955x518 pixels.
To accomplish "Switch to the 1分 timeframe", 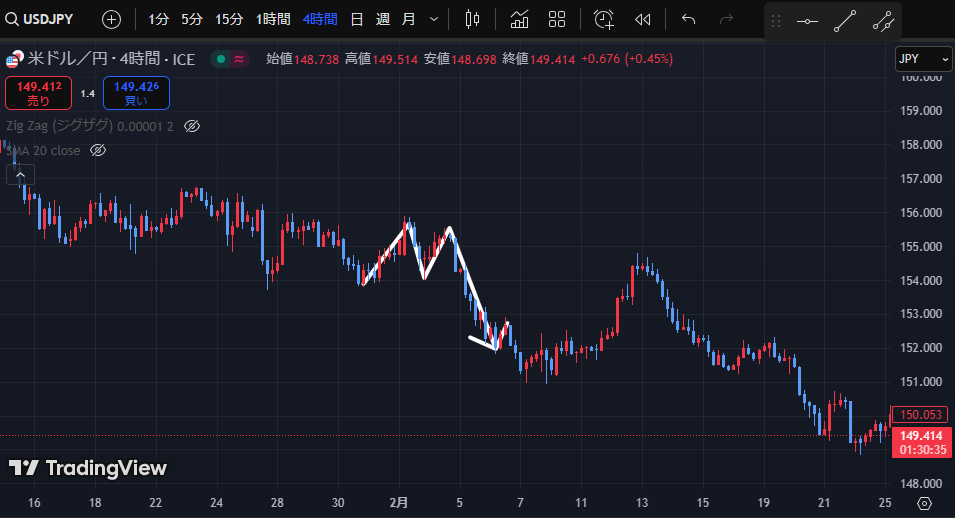I will point(158,20).
